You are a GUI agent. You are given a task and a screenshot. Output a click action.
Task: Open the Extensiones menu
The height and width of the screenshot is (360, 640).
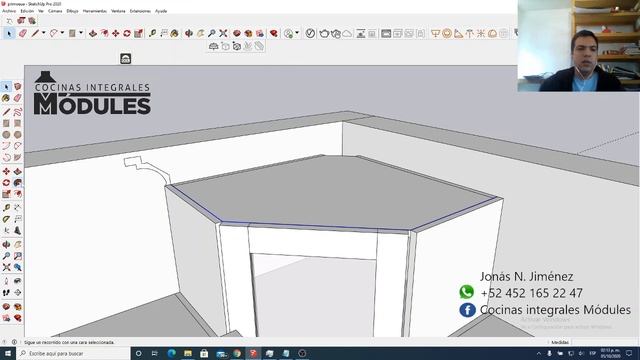pos(140,11)
